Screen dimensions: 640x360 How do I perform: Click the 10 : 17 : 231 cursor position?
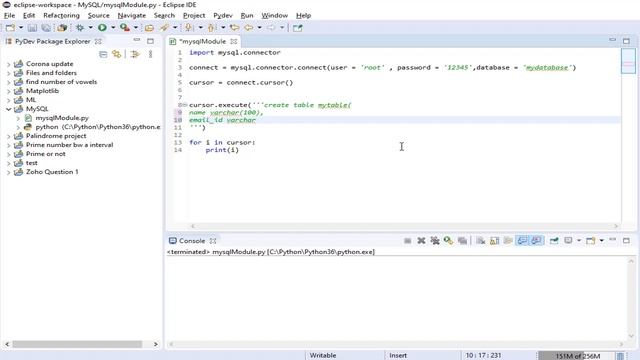click(x=483, y=356)
